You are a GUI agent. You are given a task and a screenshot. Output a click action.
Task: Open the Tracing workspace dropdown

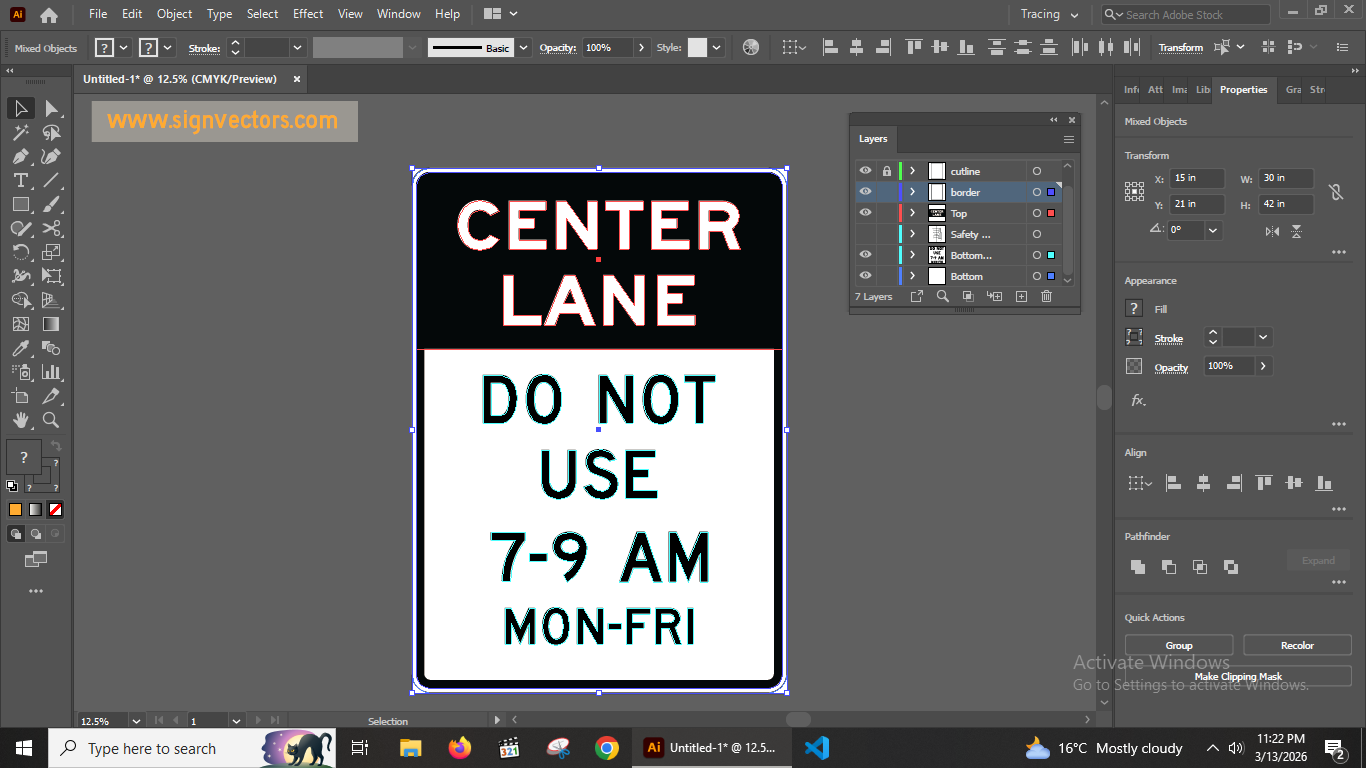click(x=1049, y=15)
